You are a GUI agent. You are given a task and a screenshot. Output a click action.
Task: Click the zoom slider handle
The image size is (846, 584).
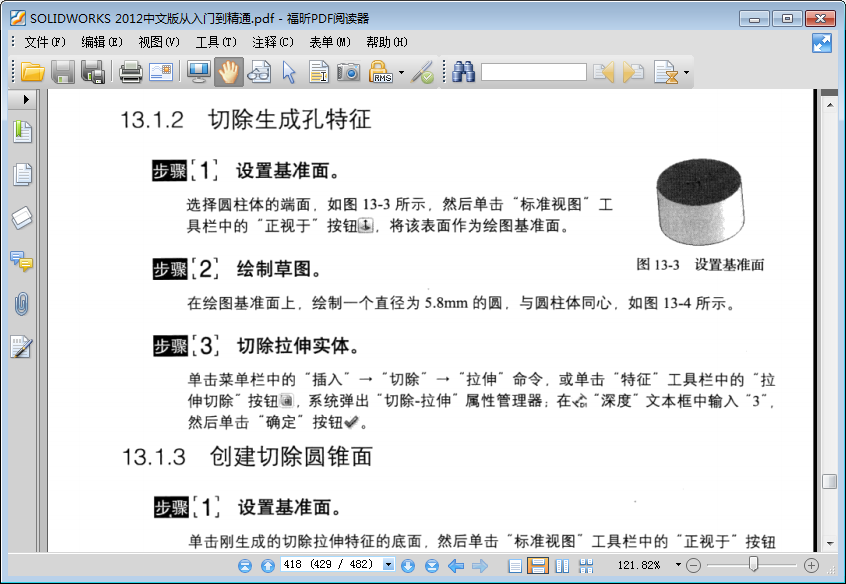click(754, 565)
